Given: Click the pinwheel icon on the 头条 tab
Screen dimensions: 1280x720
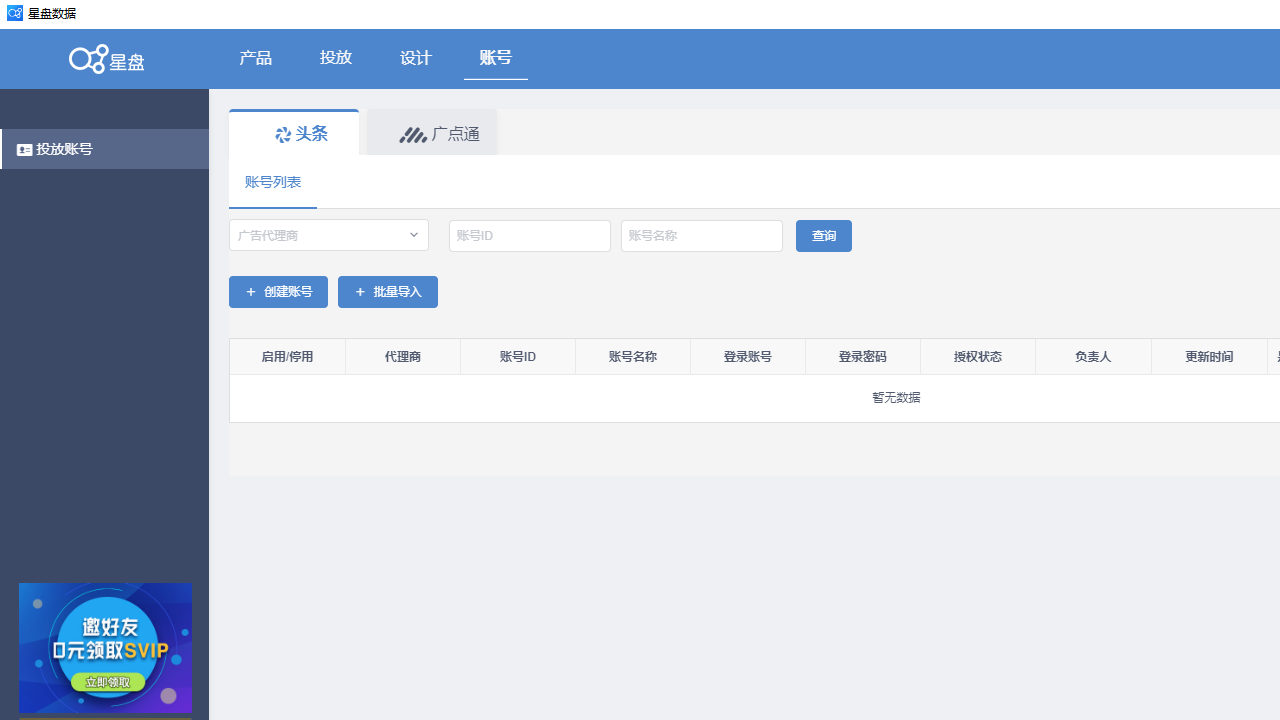Looking at the screenshot, I should [283, 133].
